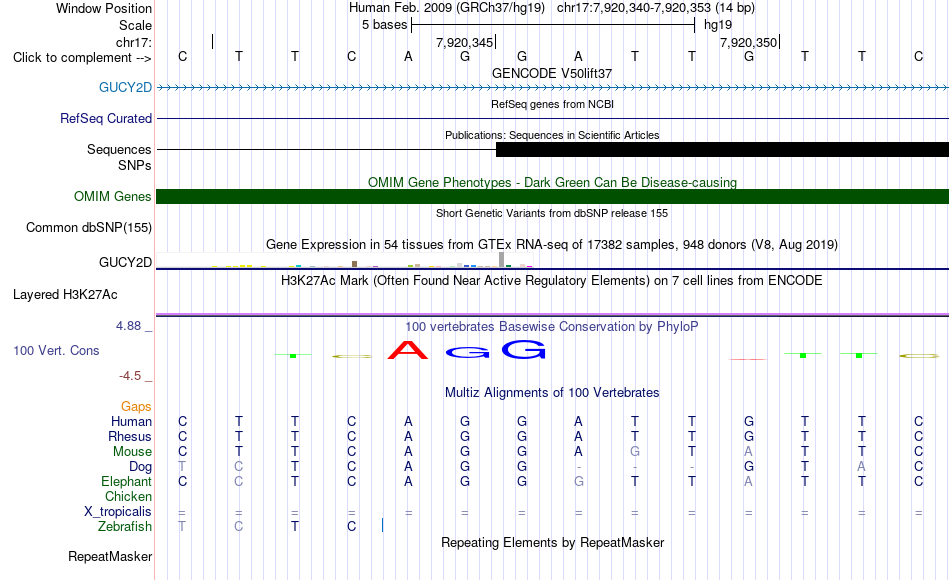
Task: Click the largest blue G conservation logo
Action: pos(524,349)
